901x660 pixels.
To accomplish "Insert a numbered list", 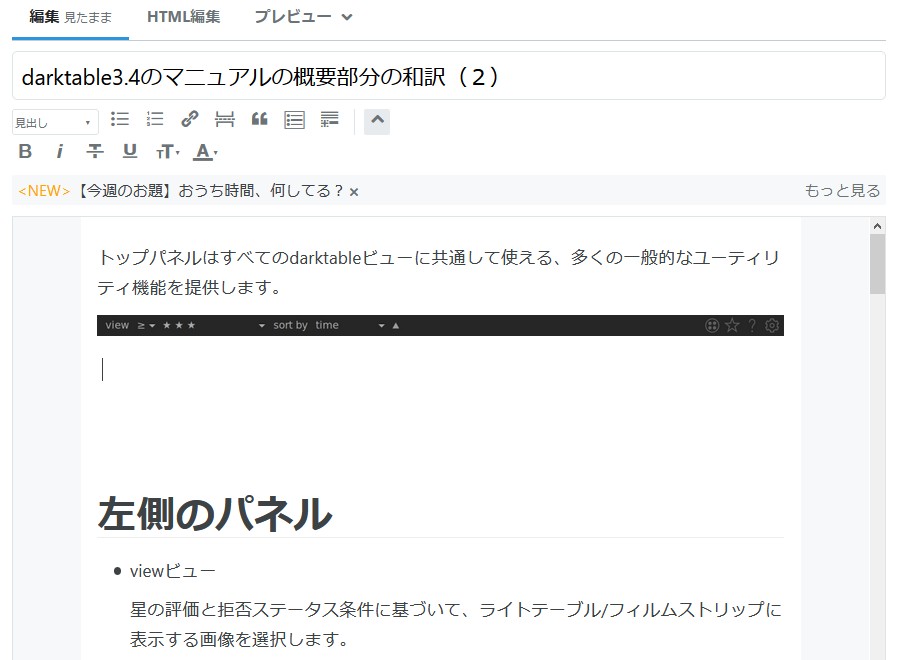I will point(155,119).
